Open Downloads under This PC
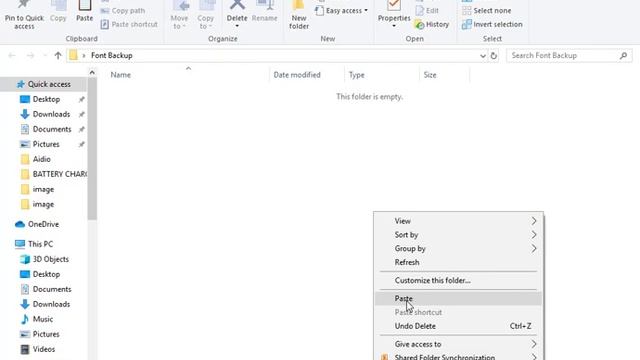Image resolution: width=640 pixels, height=360 pixels. (x=51, y=304)
